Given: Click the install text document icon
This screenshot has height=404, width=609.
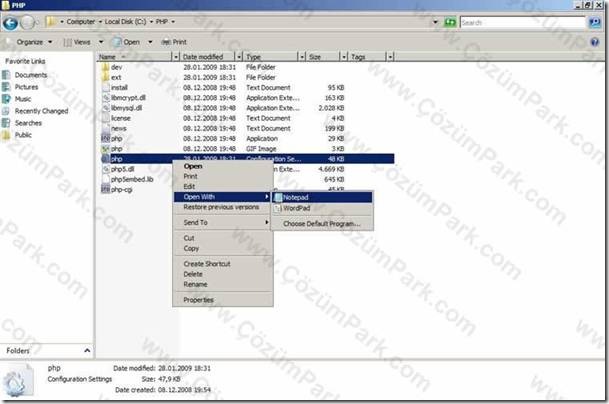Looking at the screenshot, I should 106,88.
